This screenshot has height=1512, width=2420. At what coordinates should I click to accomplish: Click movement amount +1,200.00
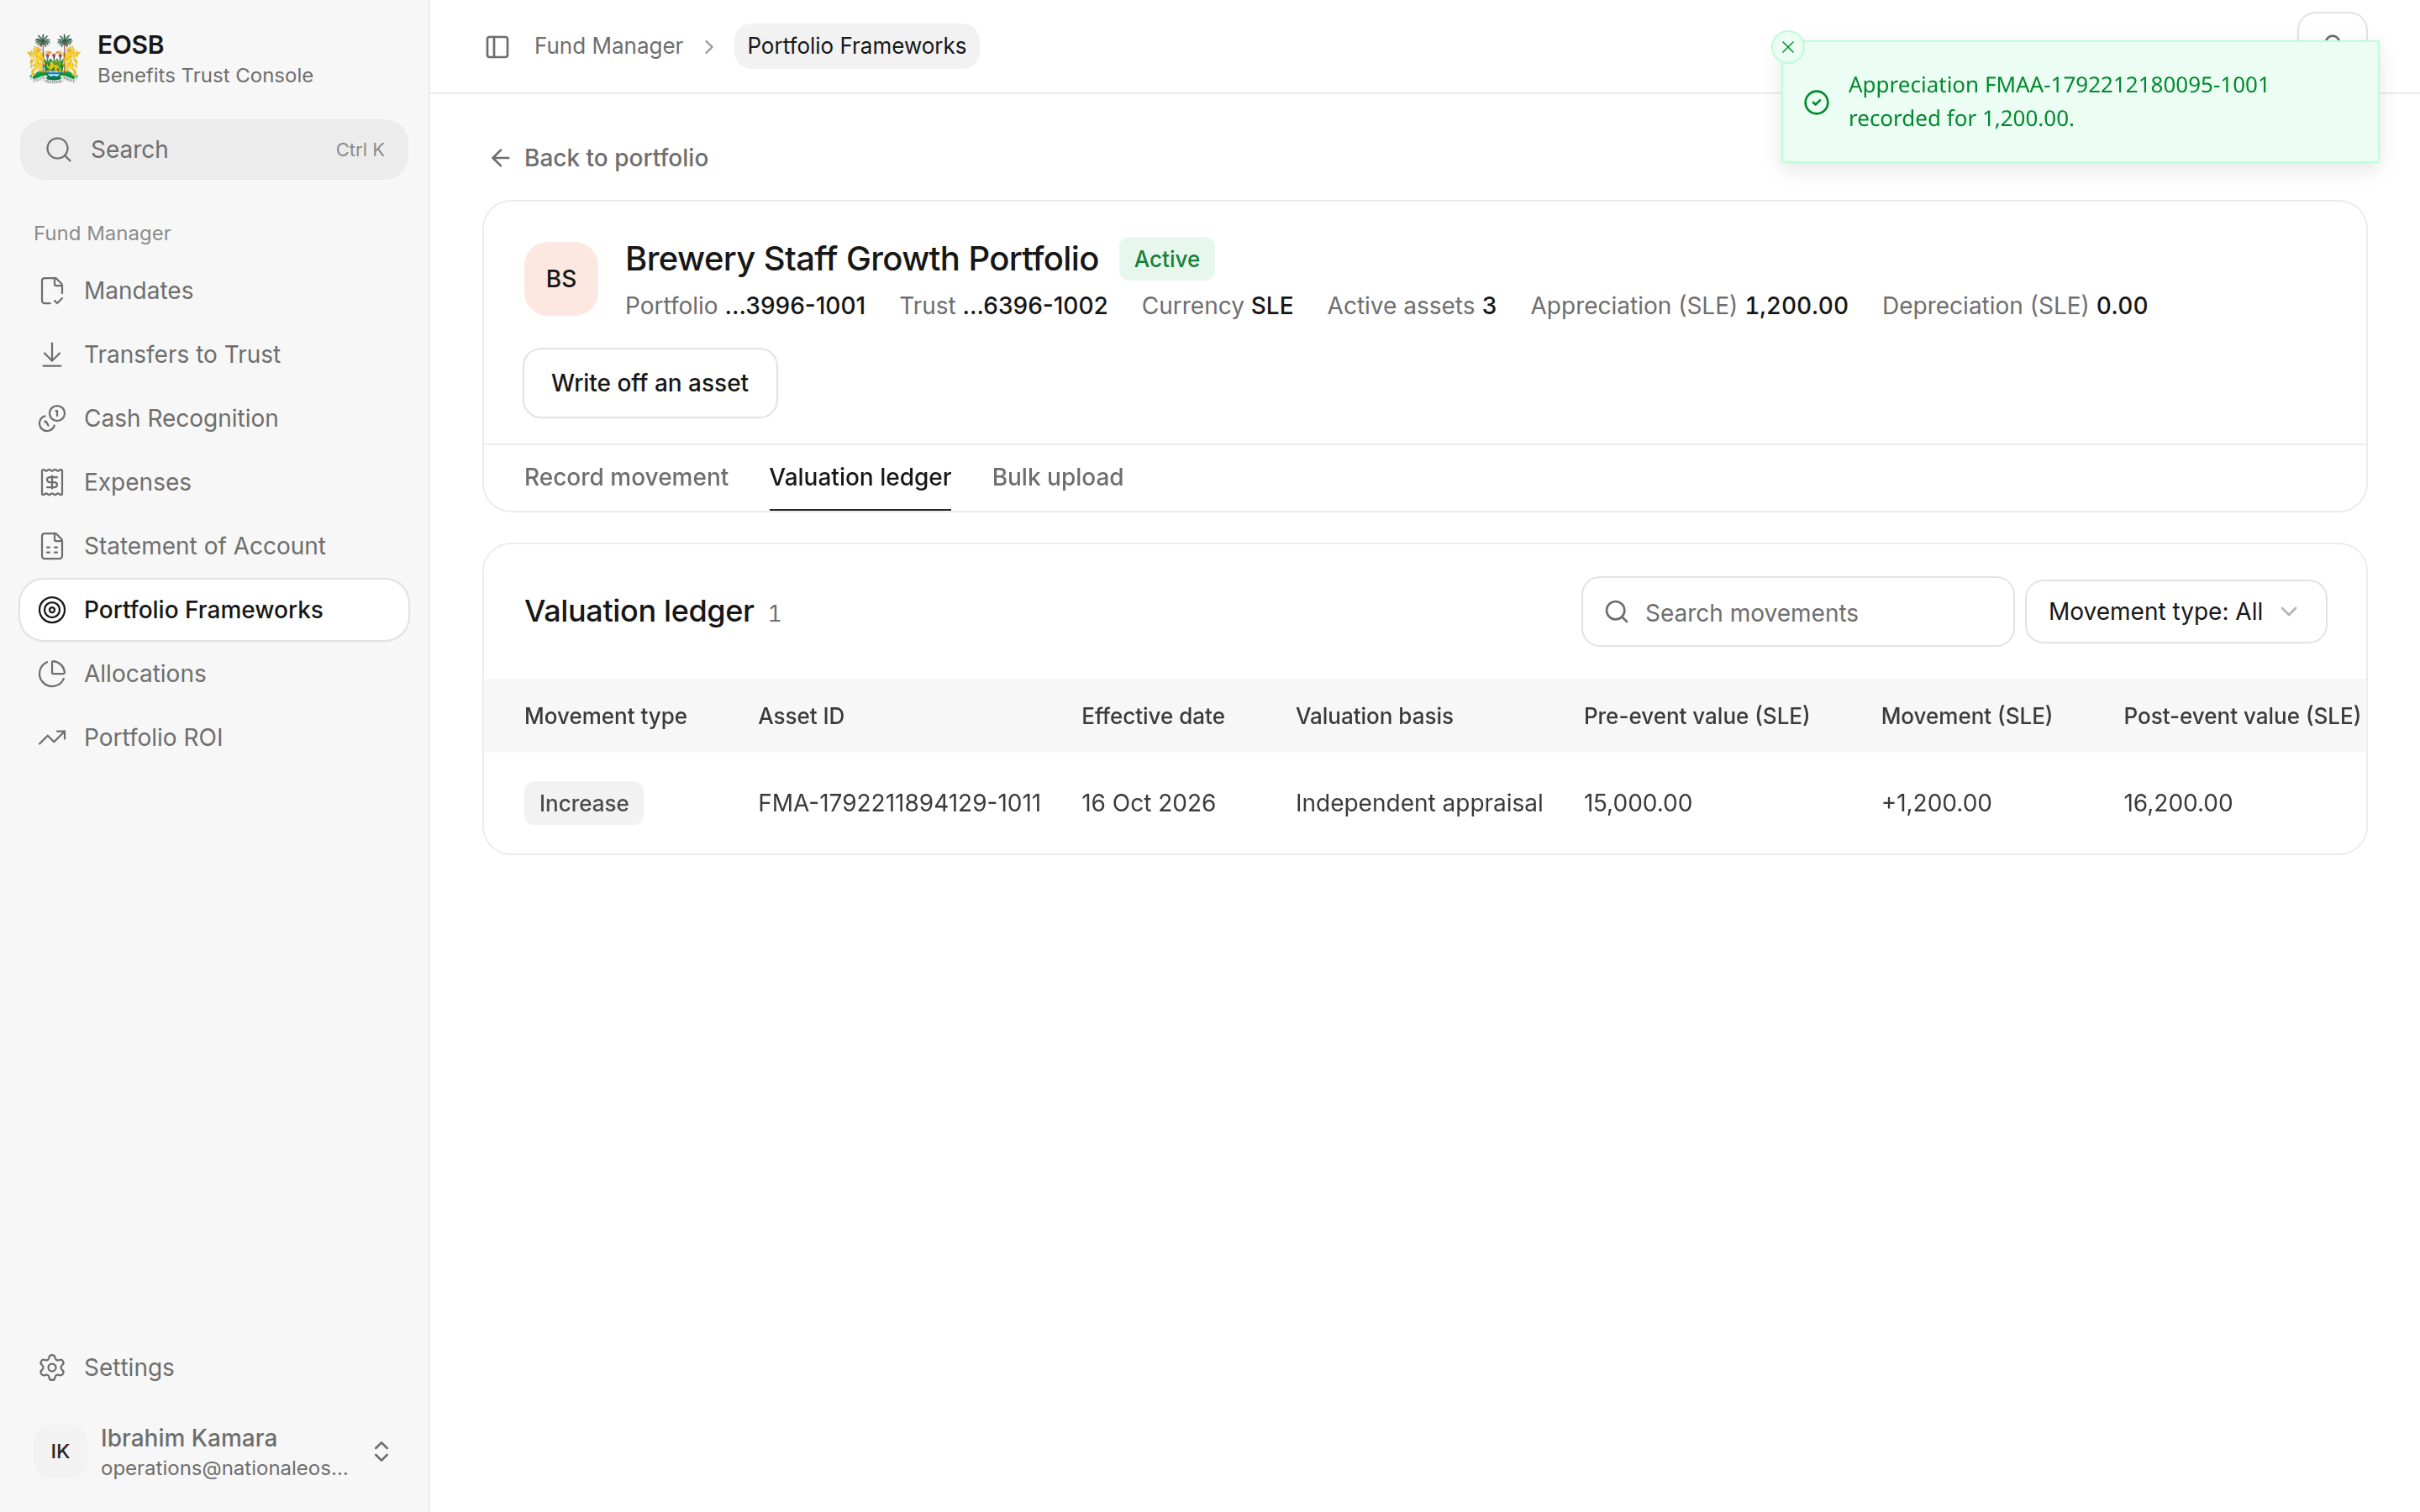[x=1936, y=803]
